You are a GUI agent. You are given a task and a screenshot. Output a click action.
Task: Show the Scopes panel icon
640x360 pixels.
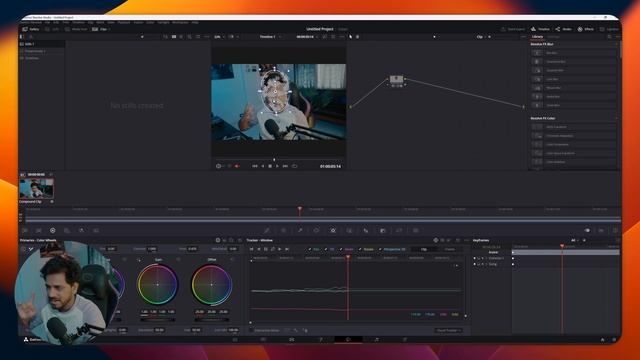pyautogui.click(x=601, y=231)
